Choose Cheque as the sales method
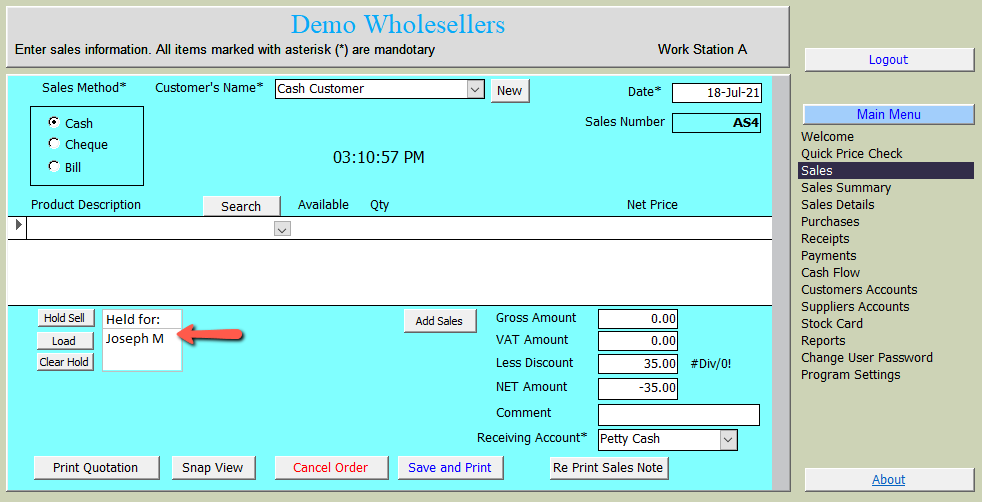The image size is (982, 502). click(54, 144)
